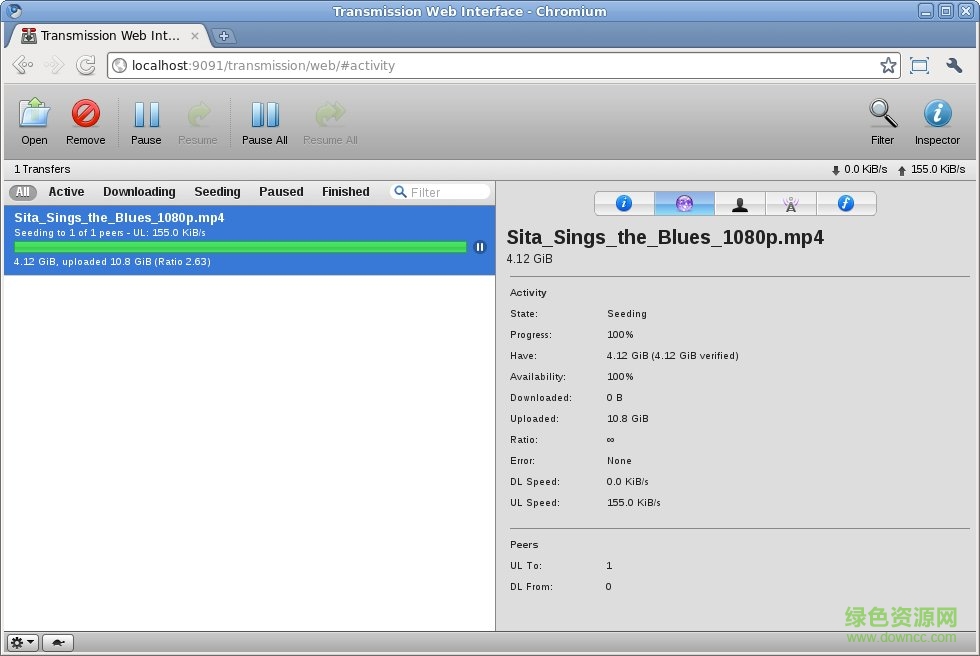
Task: Pause the Sita_Sings_the_Blues torrent
Action: (x=479, y=247)
